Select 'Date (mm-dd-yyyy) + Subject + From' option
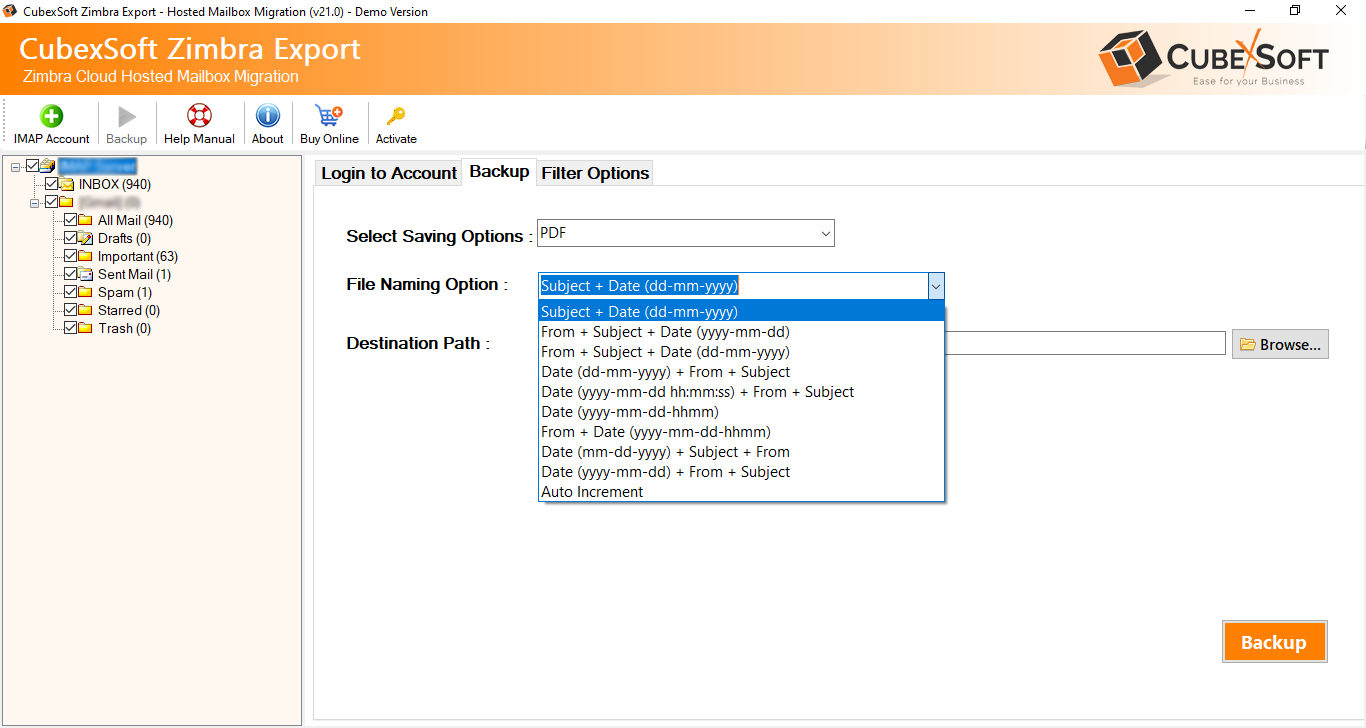 [741, 452]
